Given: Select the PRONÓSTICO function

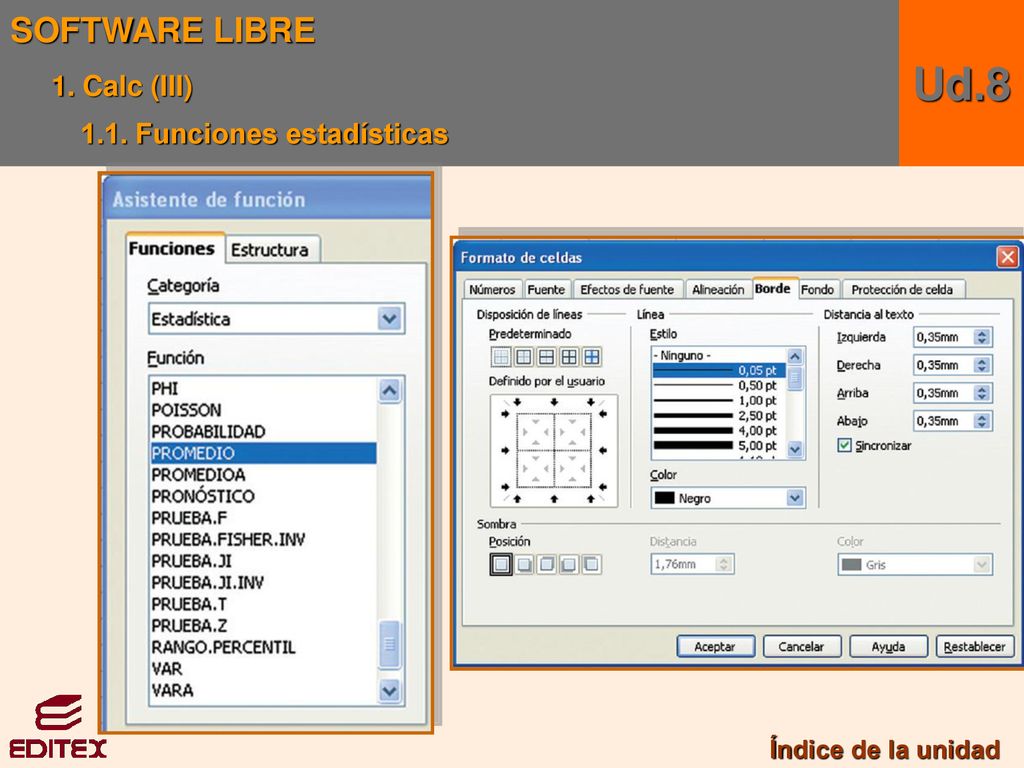Looking at the screenshot, I should click(x=263, y=496).
